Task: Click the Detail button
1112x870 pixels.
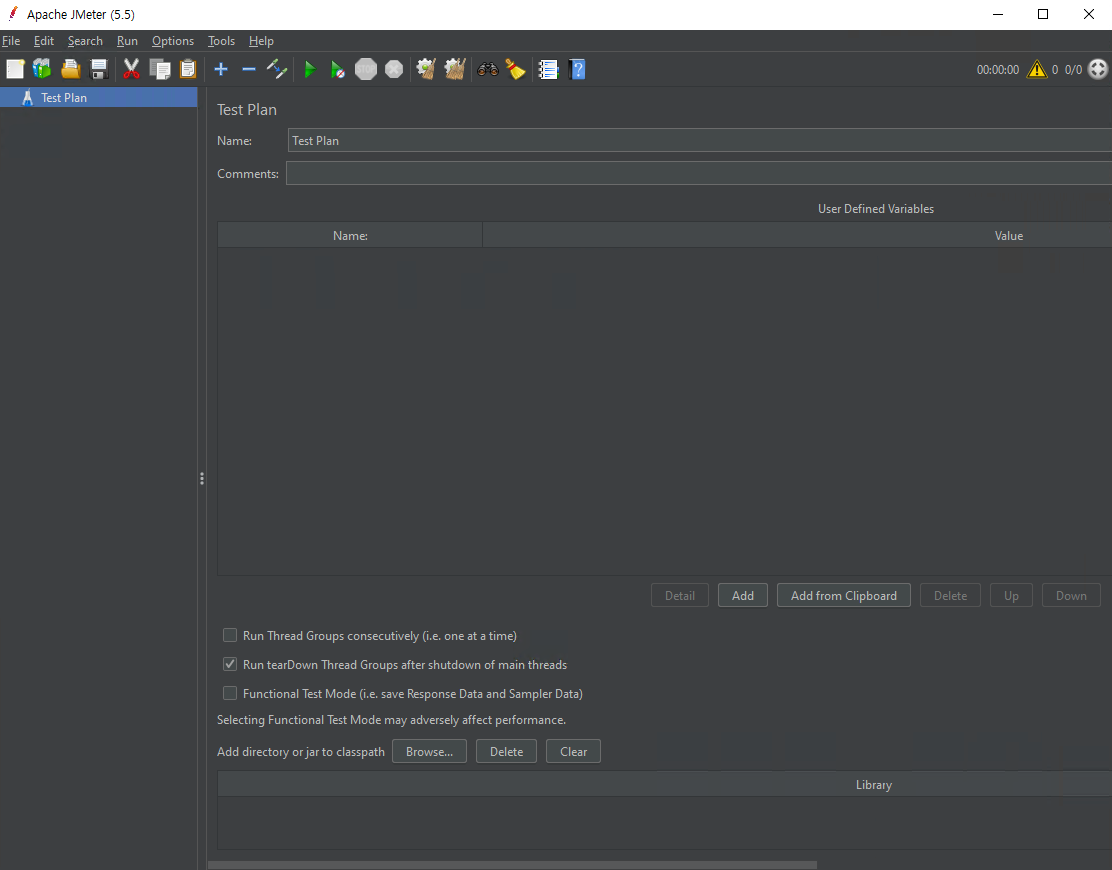Action: (679, 596)
